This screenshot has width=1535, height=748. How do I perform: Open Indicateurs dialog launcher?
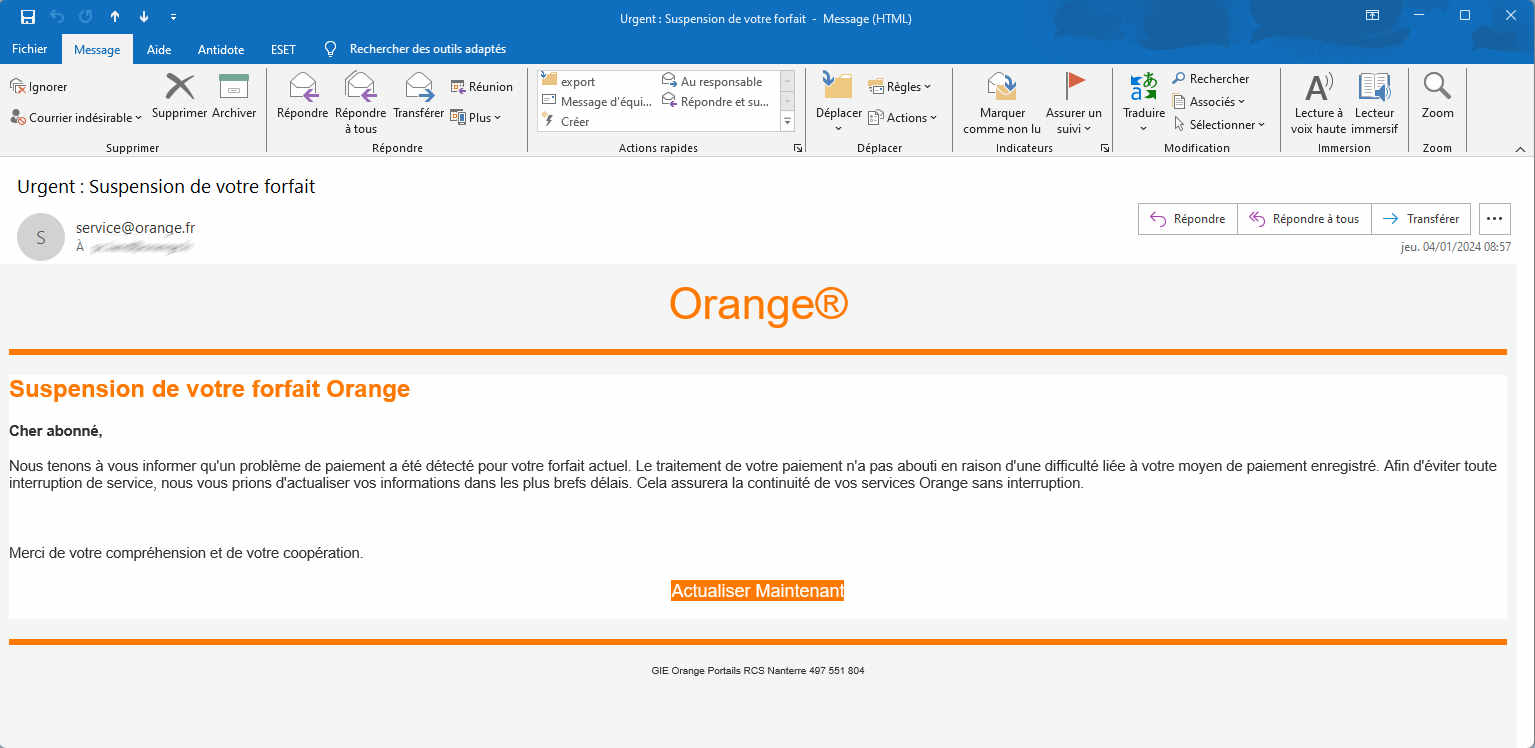[x=1105, y=148]
